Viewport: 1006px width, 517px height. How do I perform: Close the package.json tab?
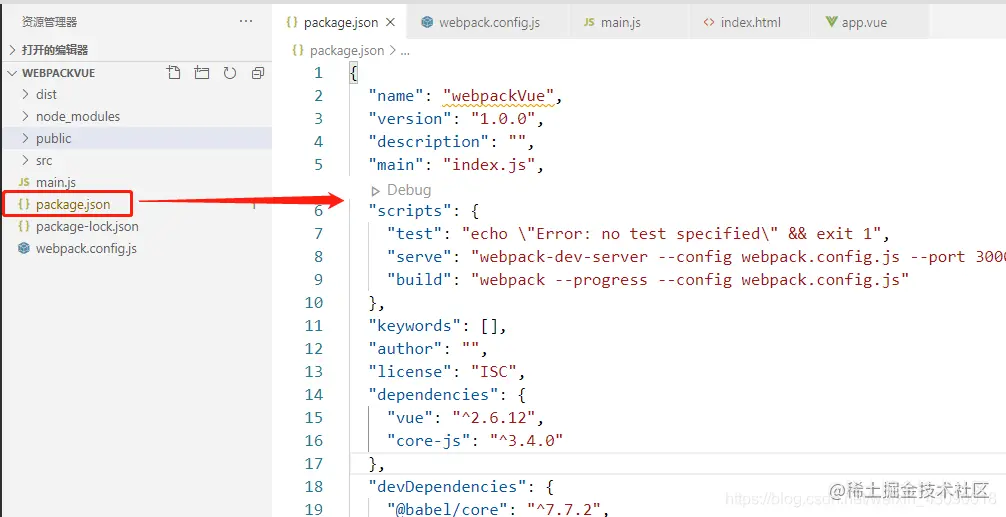coord(390,22)
